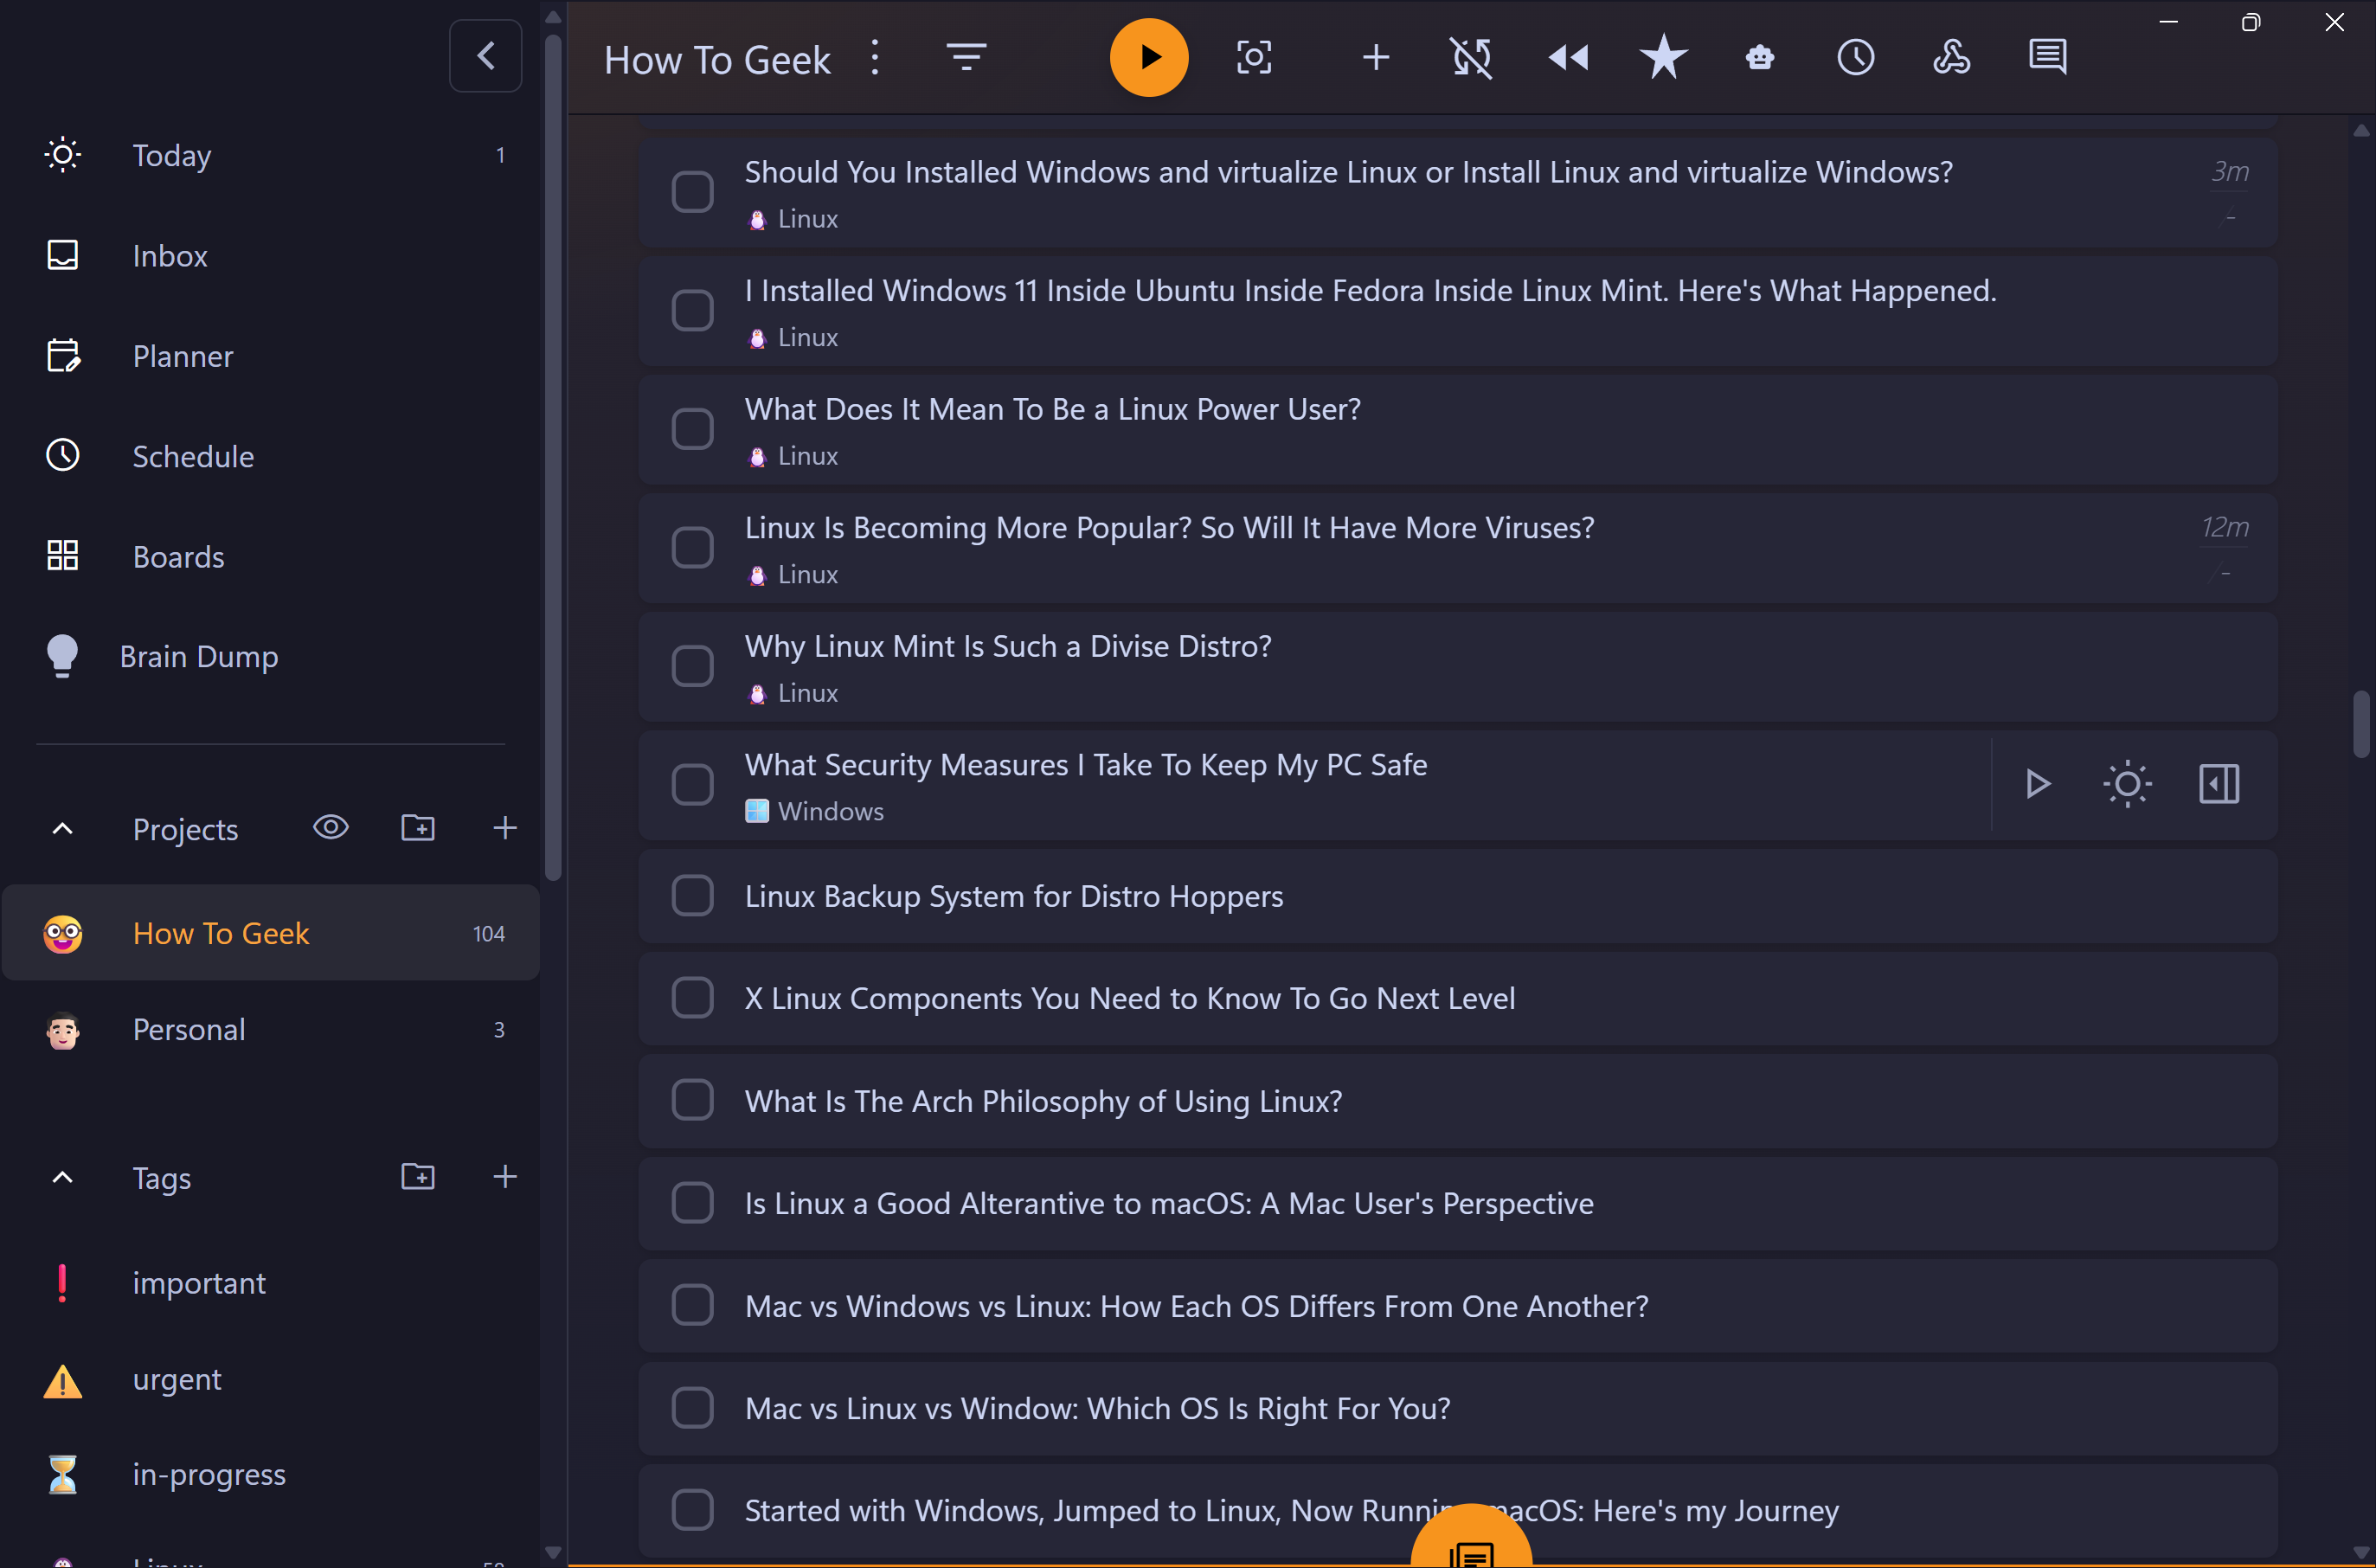Open the Today view
The image size is (2376, 1568).
click(x=271, y=155)
